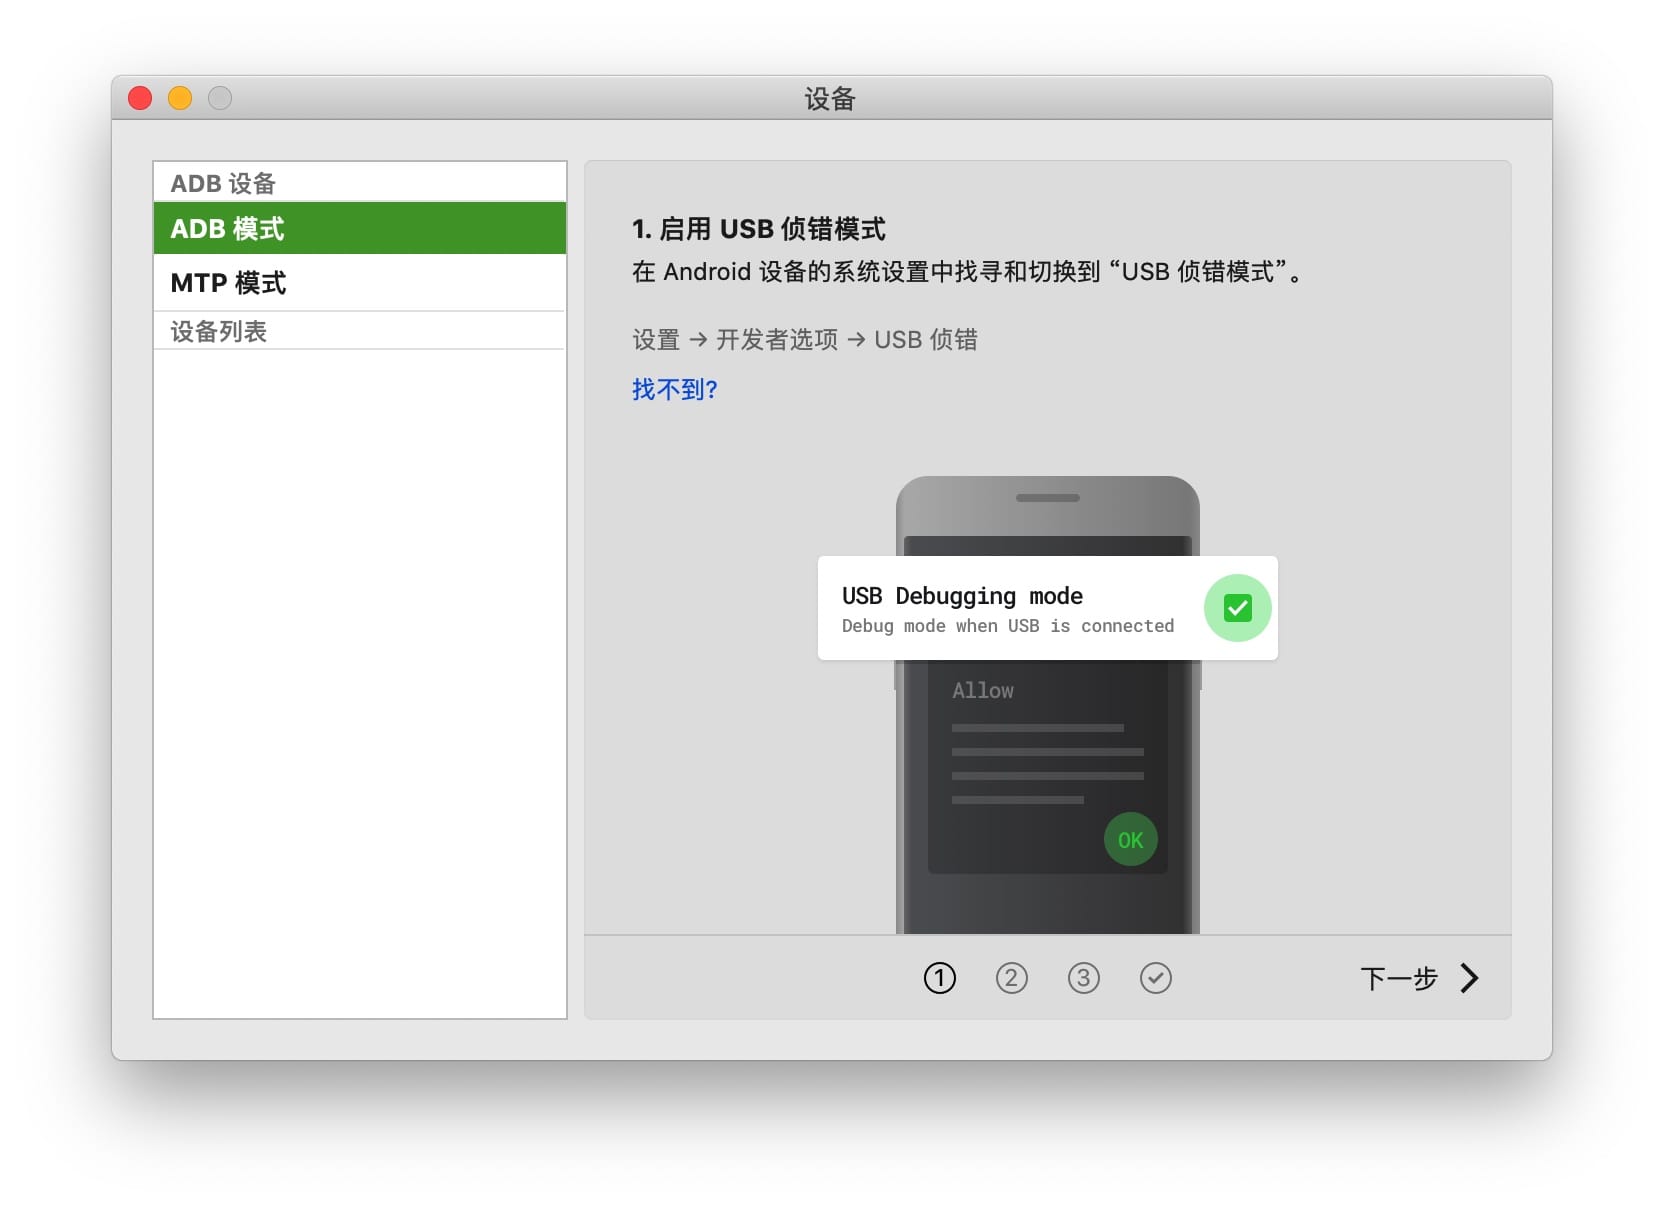Click the USB Debugging mode card label
Screen dimensions: 1664x1208
pyautogui.click(x=962, y=596)
